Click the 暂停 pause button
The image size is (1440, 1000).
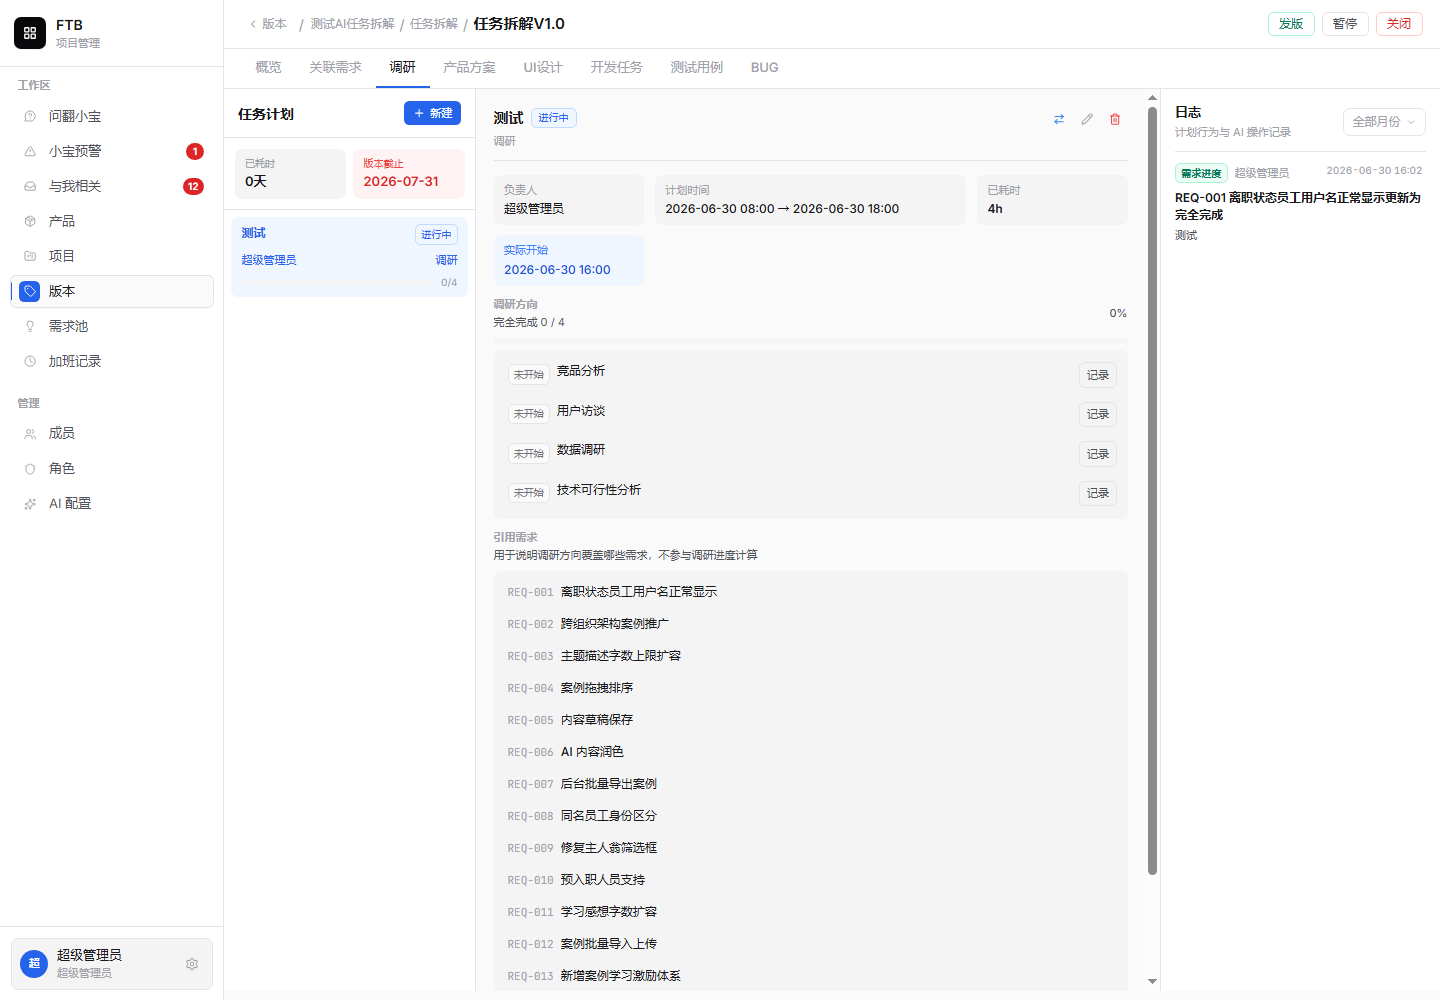click(1345, 24)
